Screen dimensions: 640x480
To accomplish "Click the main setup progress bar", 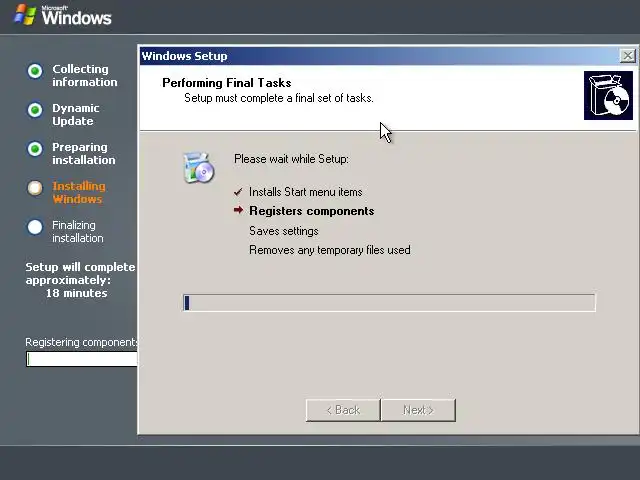I will [389, 303].
